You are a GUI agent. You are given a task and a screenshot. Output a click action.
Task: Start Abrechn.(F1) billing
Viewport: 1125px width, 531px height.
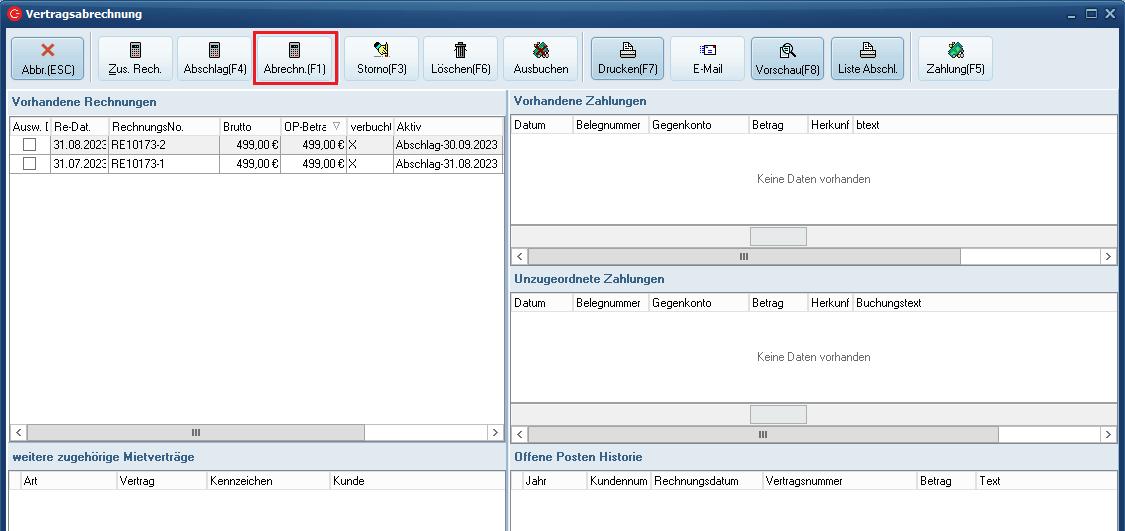(x=295, y=58)
